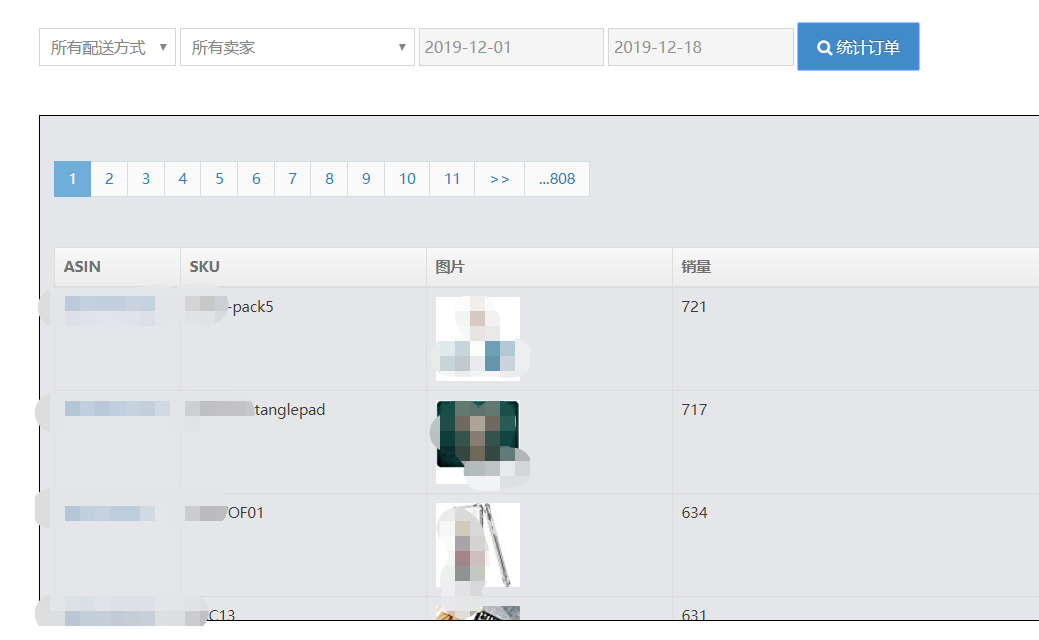1039x640 pixels.
Task: Go to page 8
Action: (x=329, y=179)
